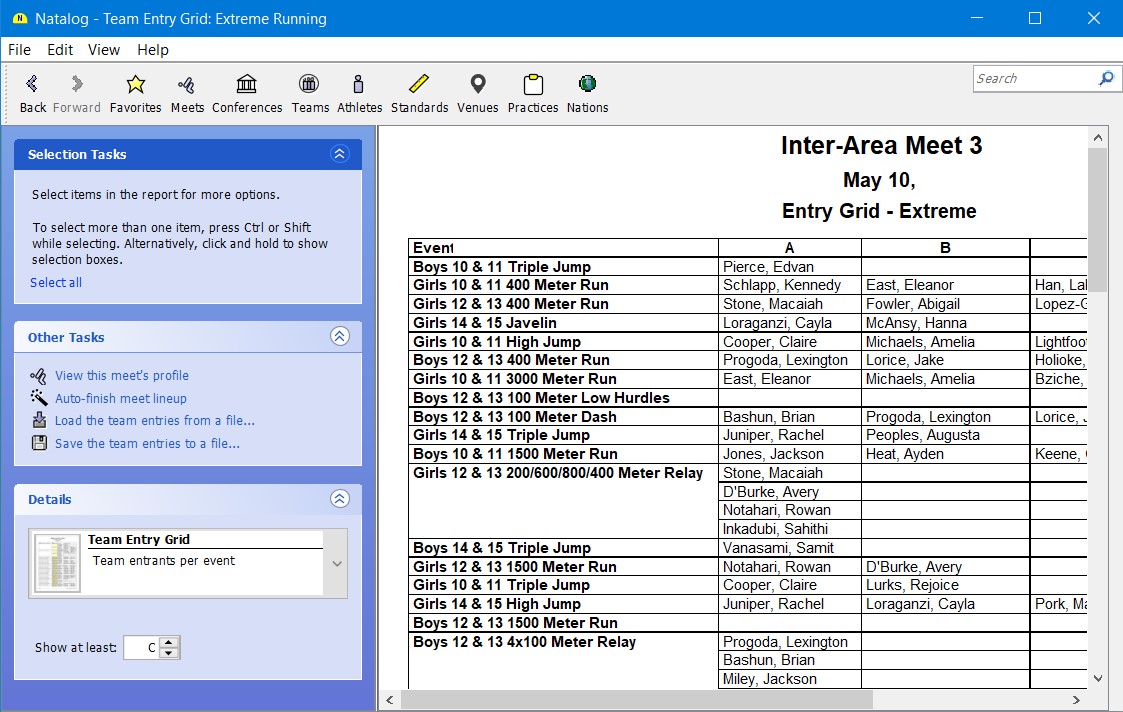Screen dimensions: 1123x712
Task: Open the Venues pin icon
Action: pos(478,93)
